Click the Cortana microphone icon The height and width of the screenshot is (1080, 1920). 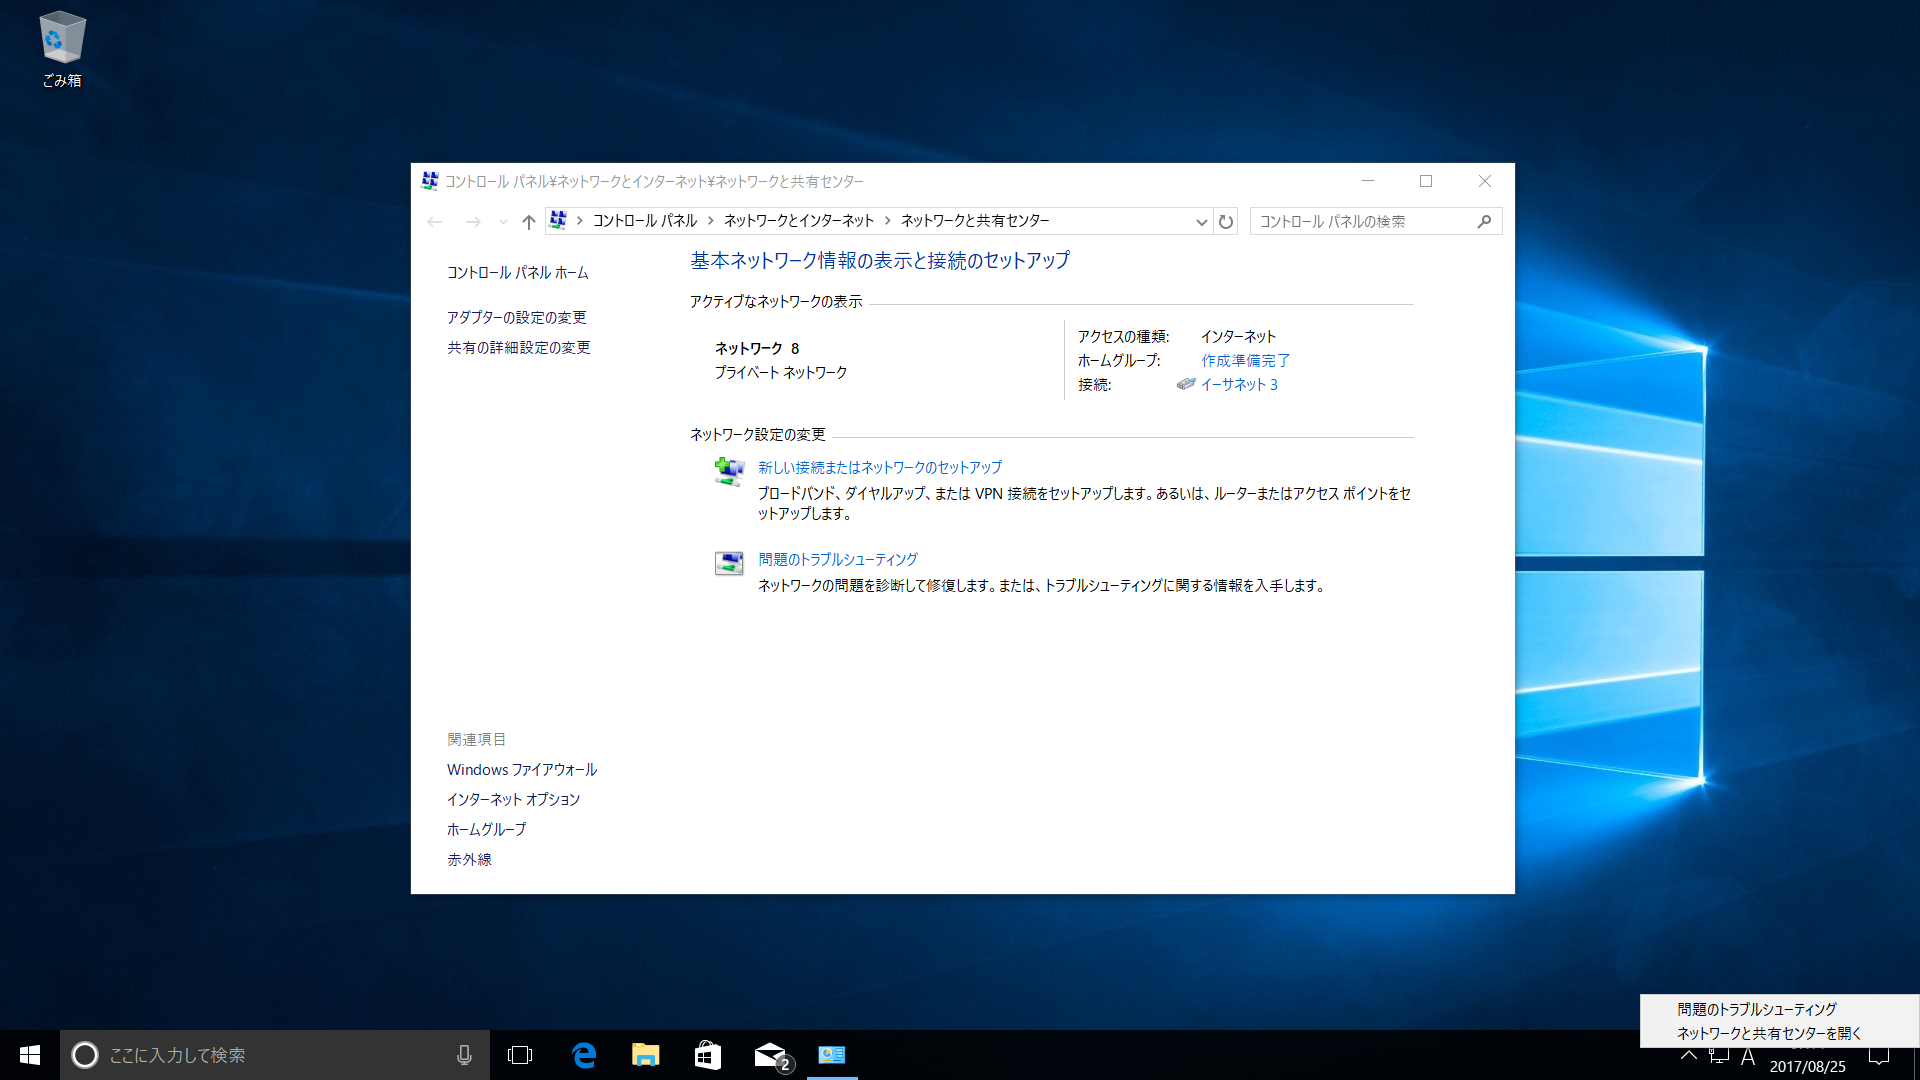point(464,1055)
